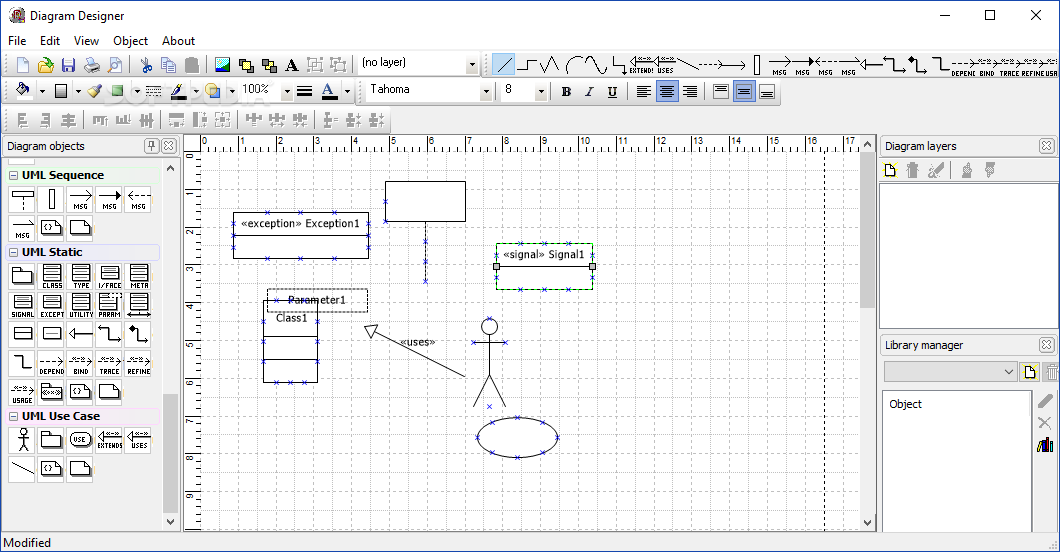Set vertical text alignment to top
1060x552 pixels.
pyautogui.click(x=721, y=91)
